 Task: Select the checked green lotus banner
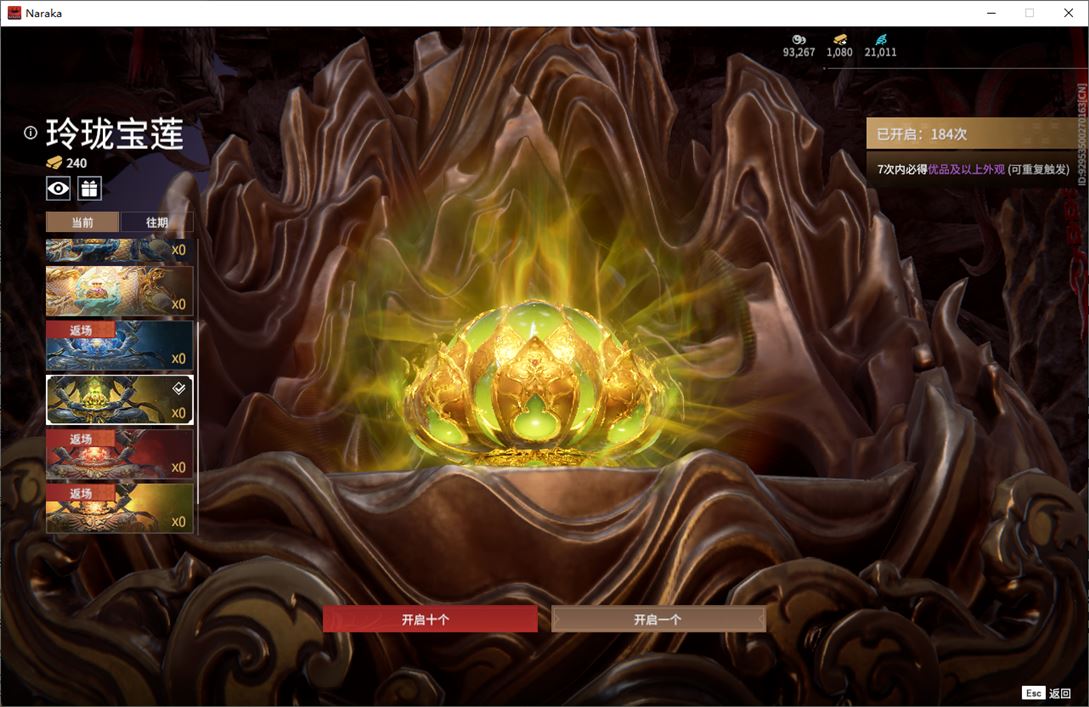coord(119,399)
